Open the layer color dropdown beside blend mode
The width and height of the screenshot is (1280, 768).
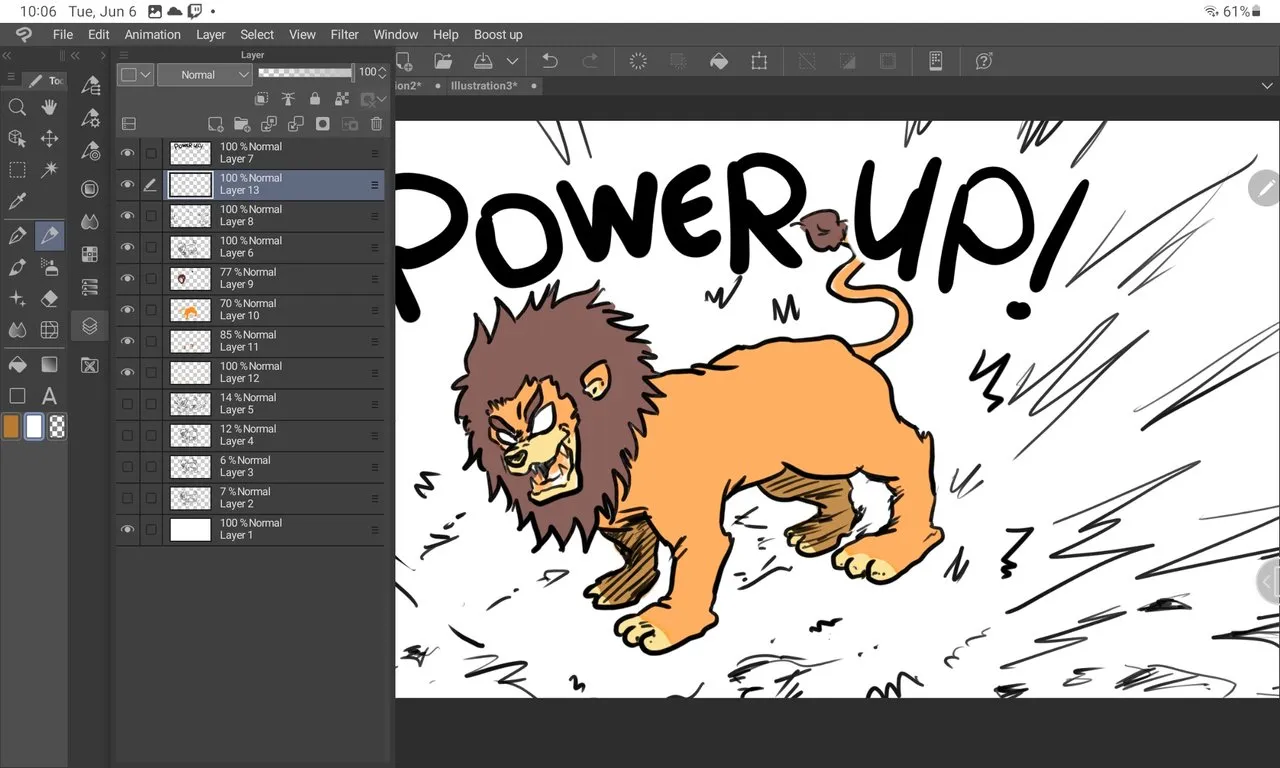135,74
